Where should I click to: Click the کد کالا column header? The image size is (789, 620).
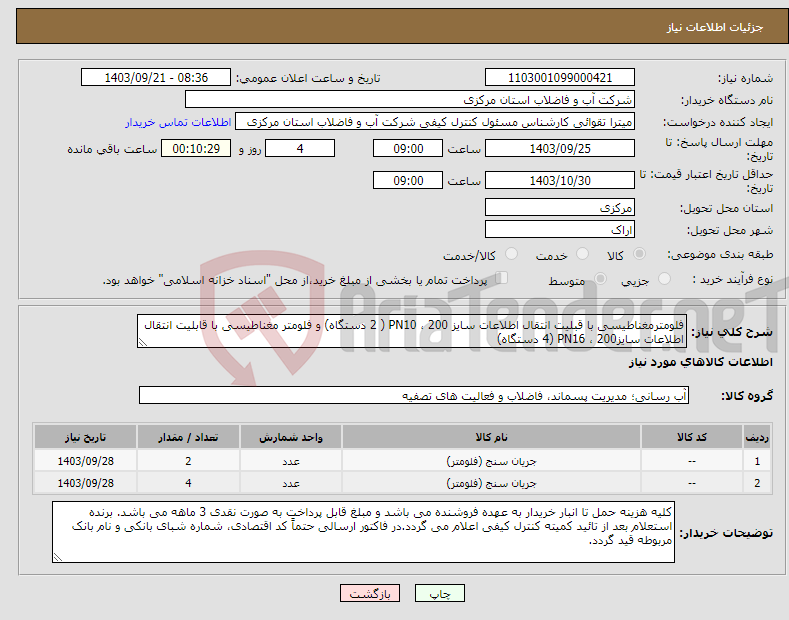click(x=691, y=437)
